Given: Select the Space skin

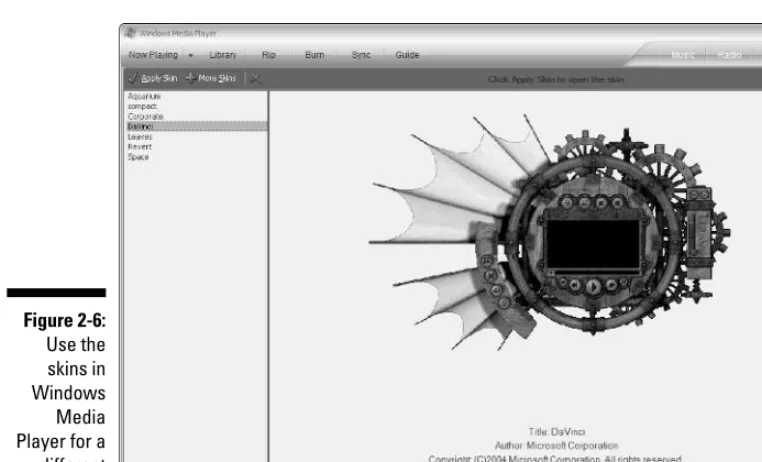Looking at the screenshot, I should [x=138, y=157].
